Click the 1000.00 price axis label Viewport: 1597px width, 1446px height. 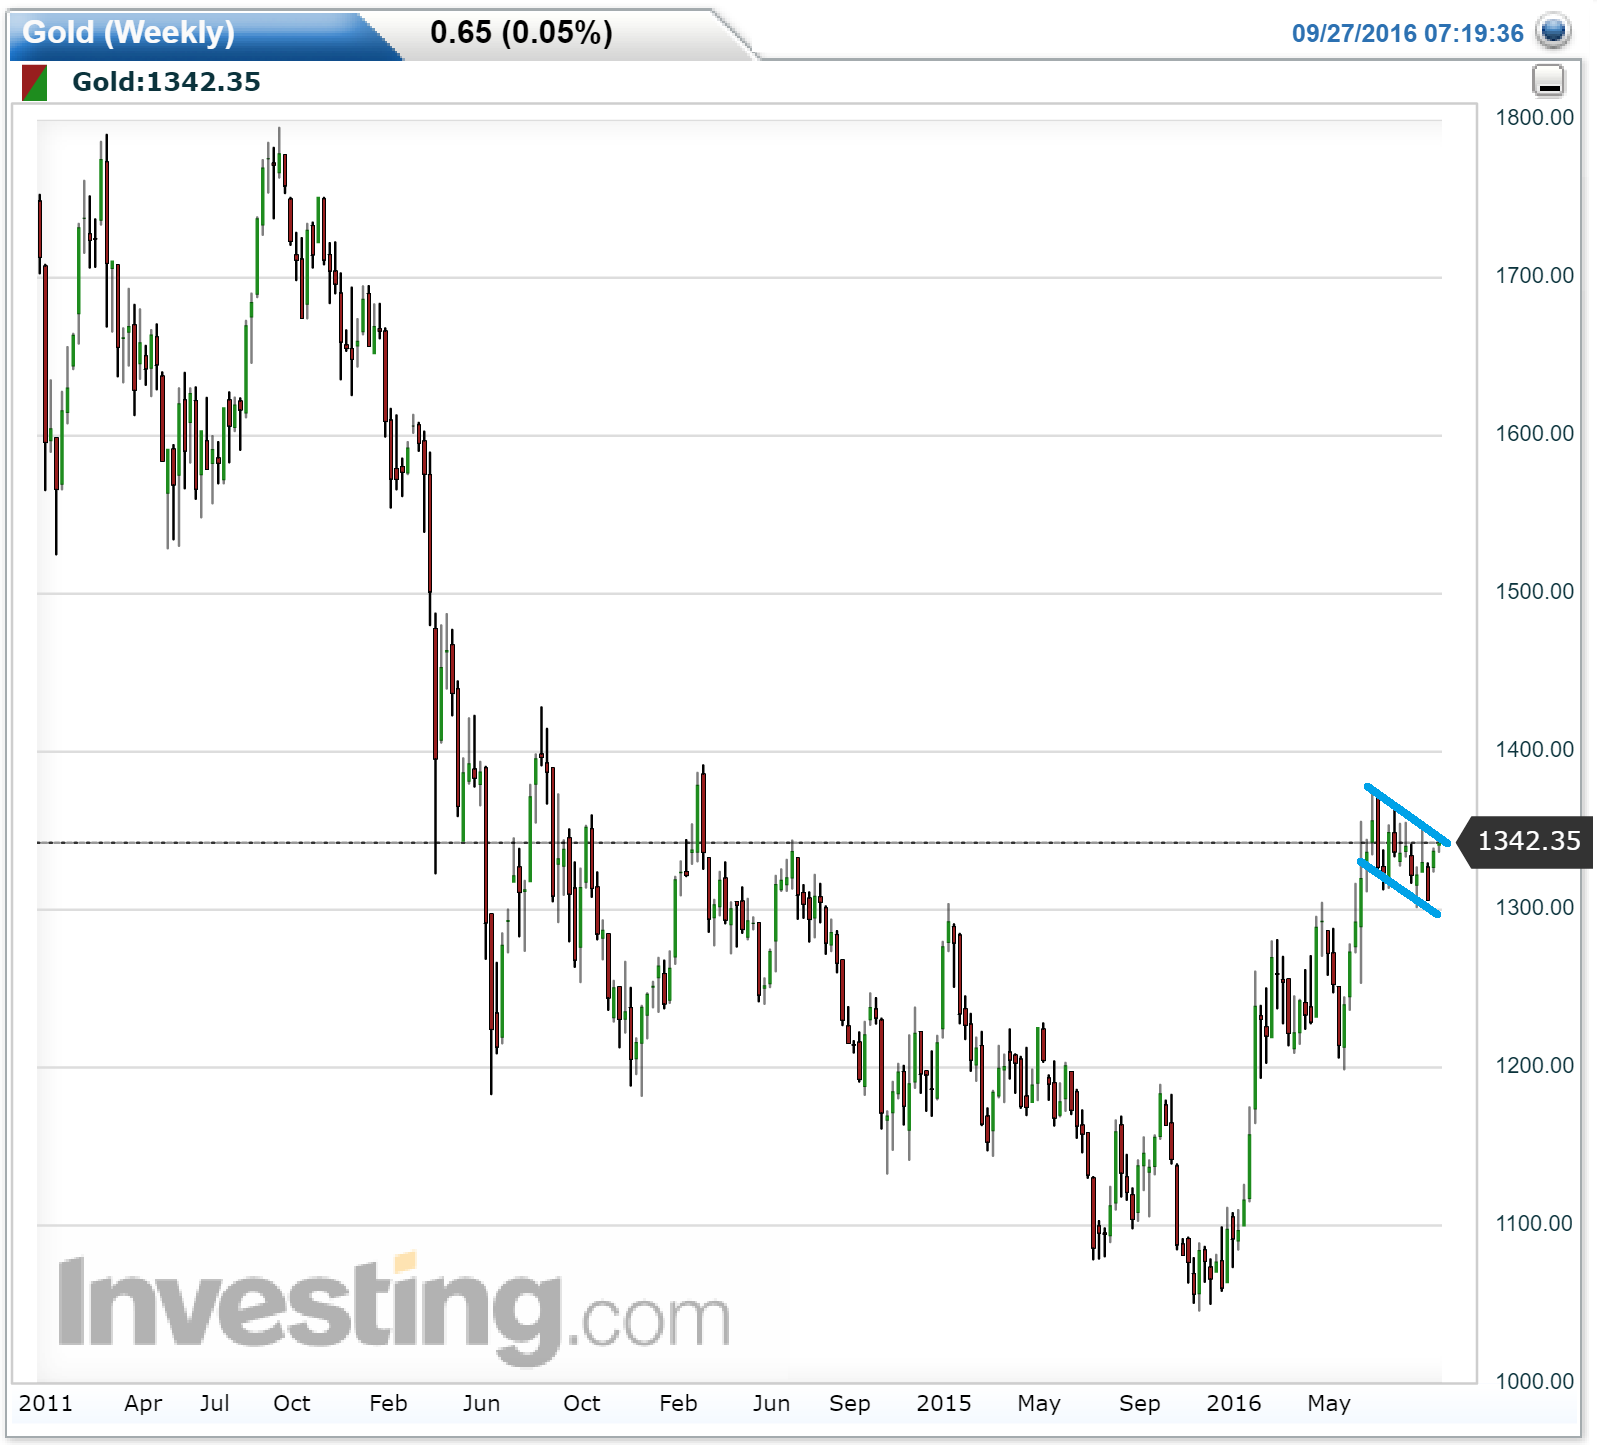click(x=1534, y=1381)
